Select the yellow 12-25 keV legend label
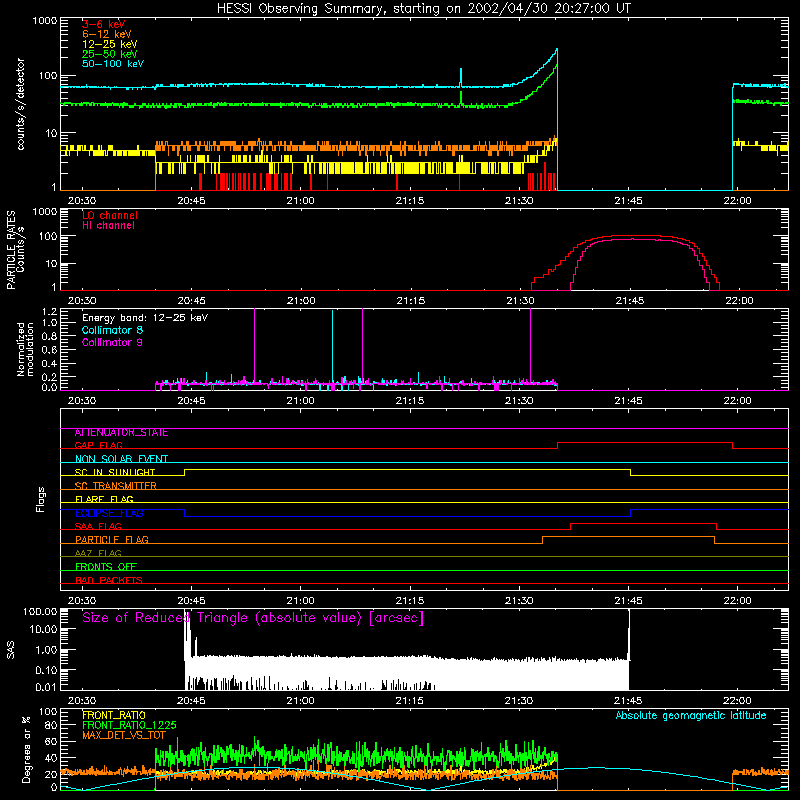The height and width of the screenshot is (800, 800). tap(110, 44)
